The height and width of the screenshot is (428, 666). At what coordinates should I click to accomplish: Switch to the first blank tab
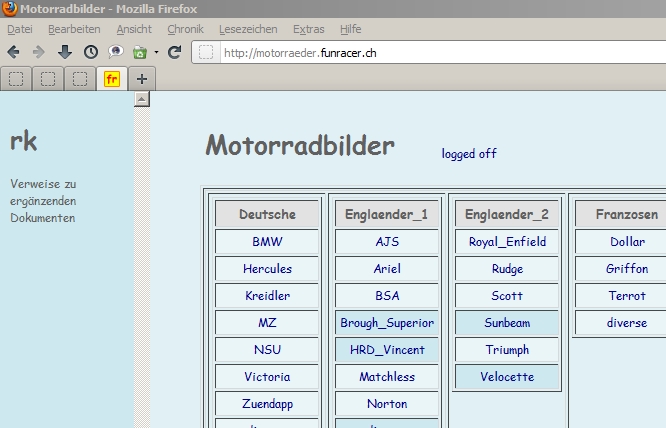tap(16, 79)
